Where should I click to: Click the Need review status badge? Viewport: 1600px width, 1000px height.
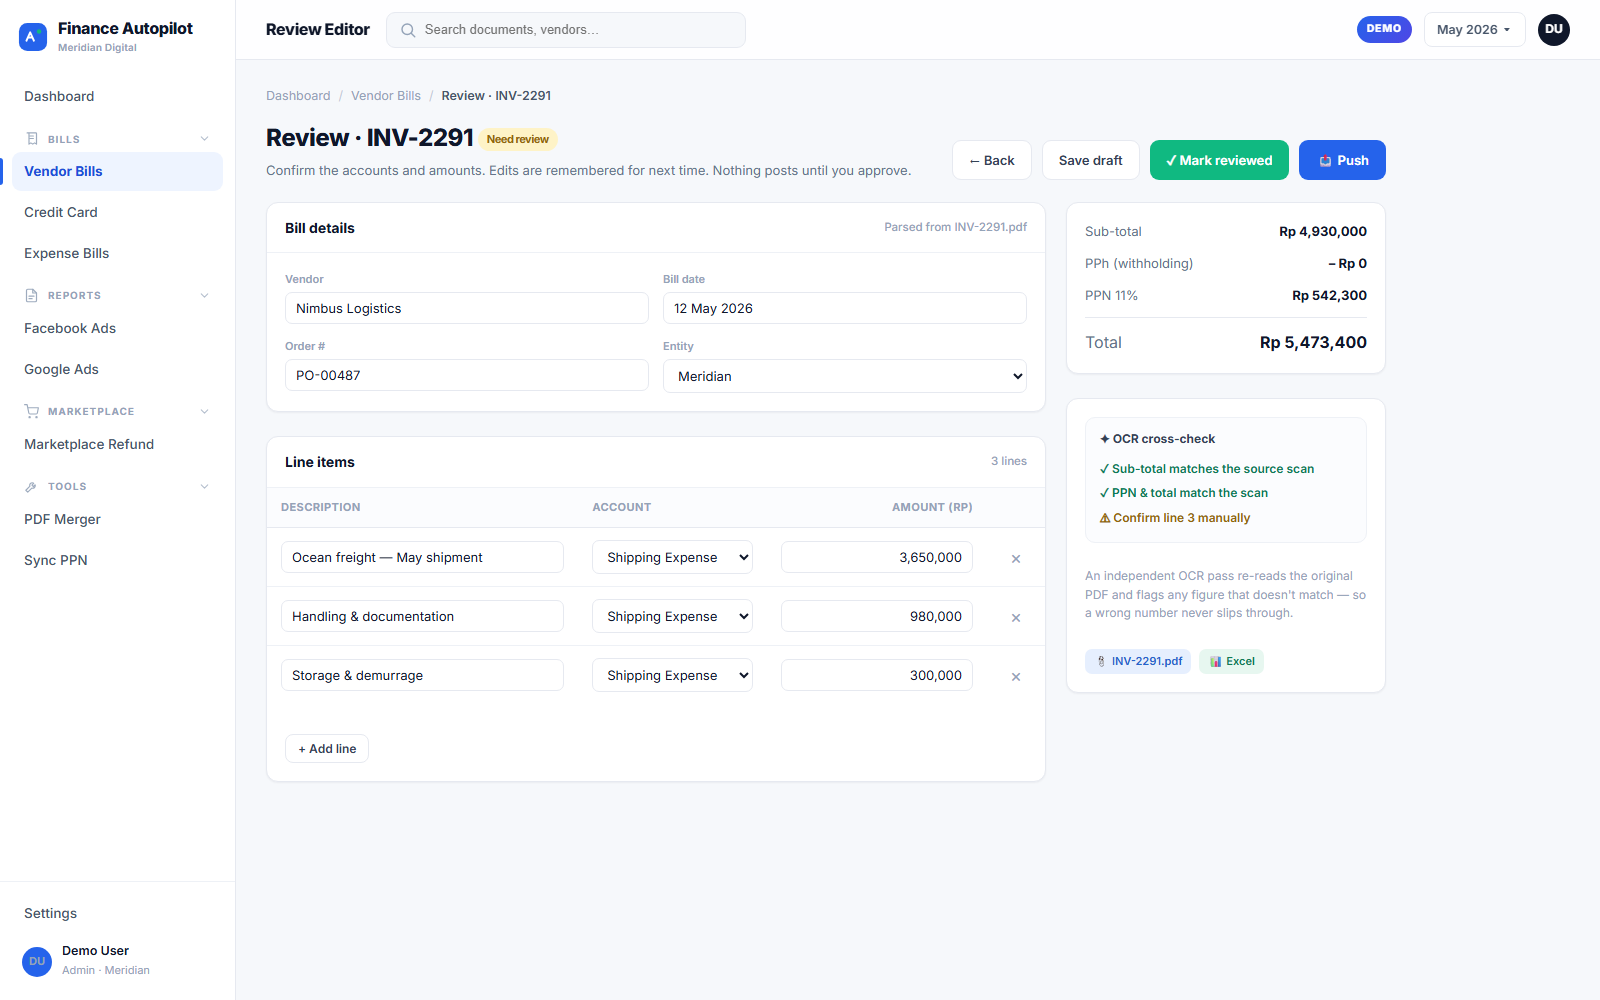click(x=518, y=139)
